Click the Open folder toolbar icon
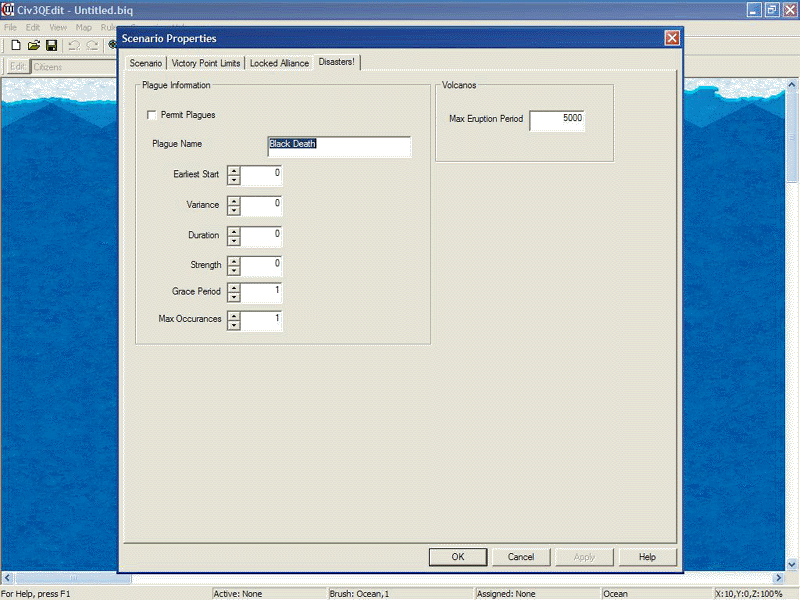This screenshot has height=600, width=800. (x=33, y=45)
